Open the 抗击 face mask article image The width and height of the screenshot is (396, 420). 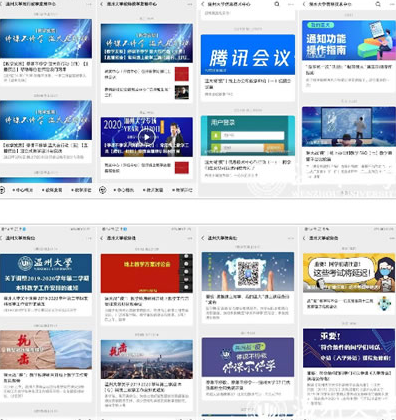tap(46, 350)
